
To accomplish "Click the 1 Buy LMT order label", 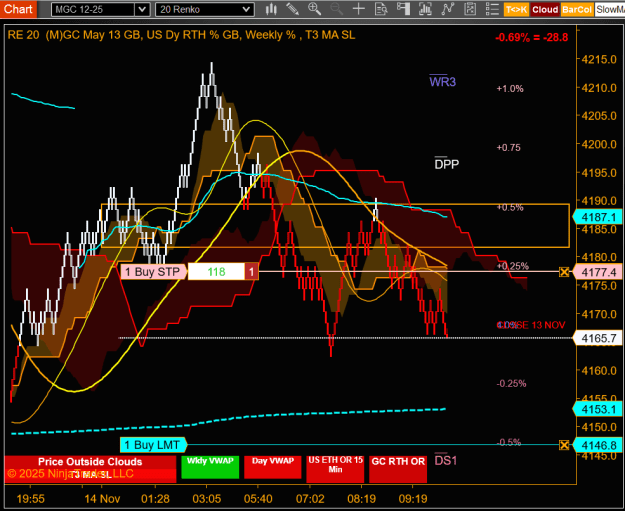I will click(x=153, y=445).
